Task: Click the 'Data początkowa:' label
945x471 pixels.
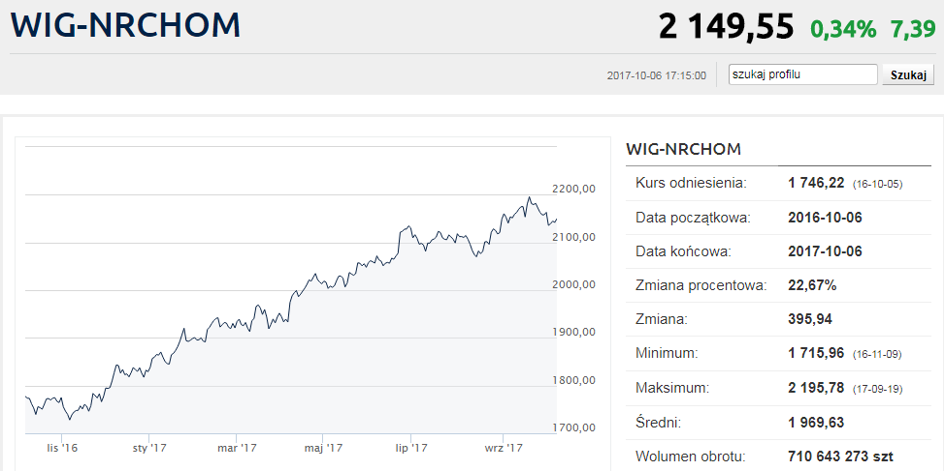Action: point(693,217)
